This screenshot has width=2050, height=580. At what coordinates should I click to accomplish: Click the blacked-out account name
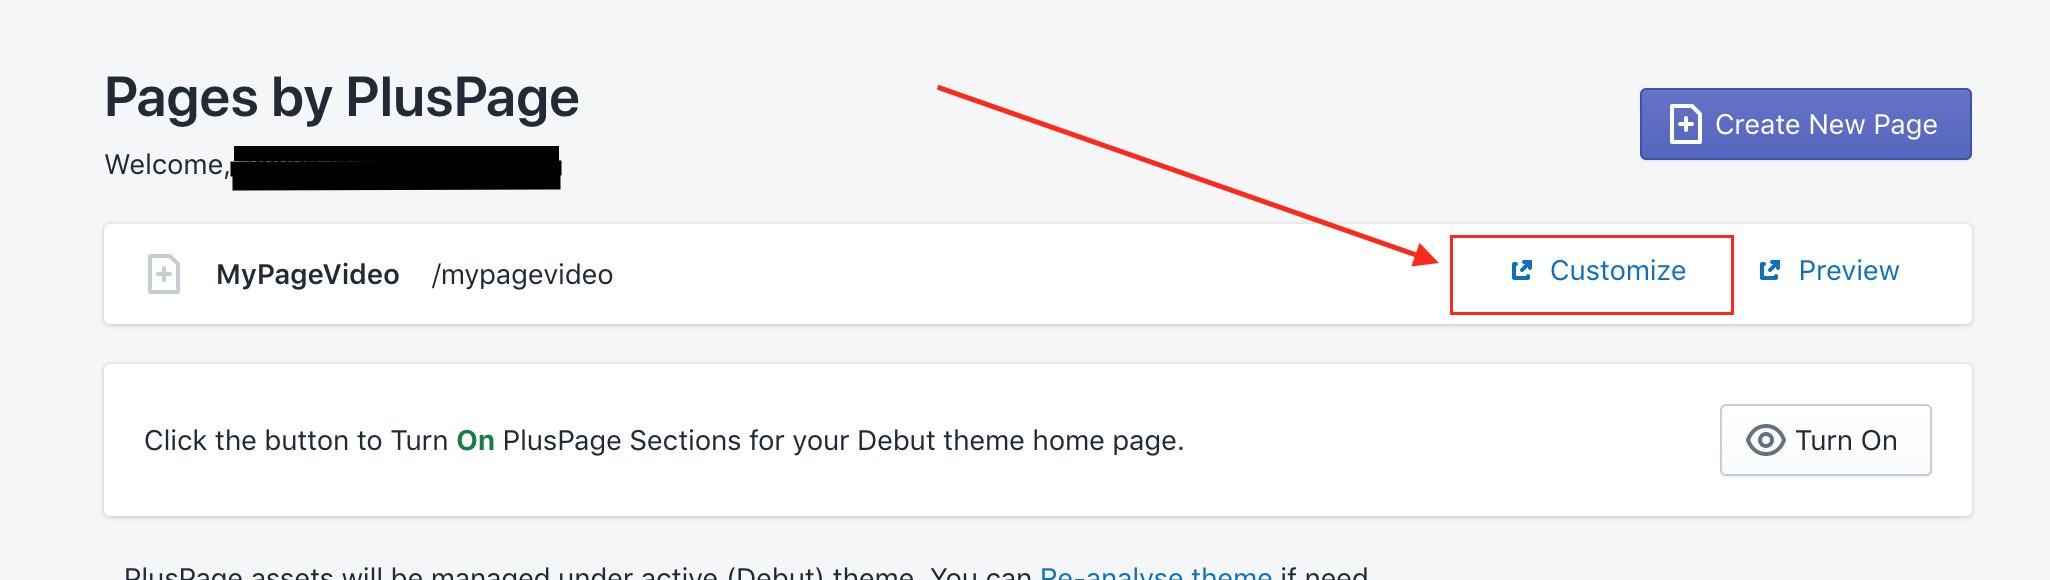396,168
